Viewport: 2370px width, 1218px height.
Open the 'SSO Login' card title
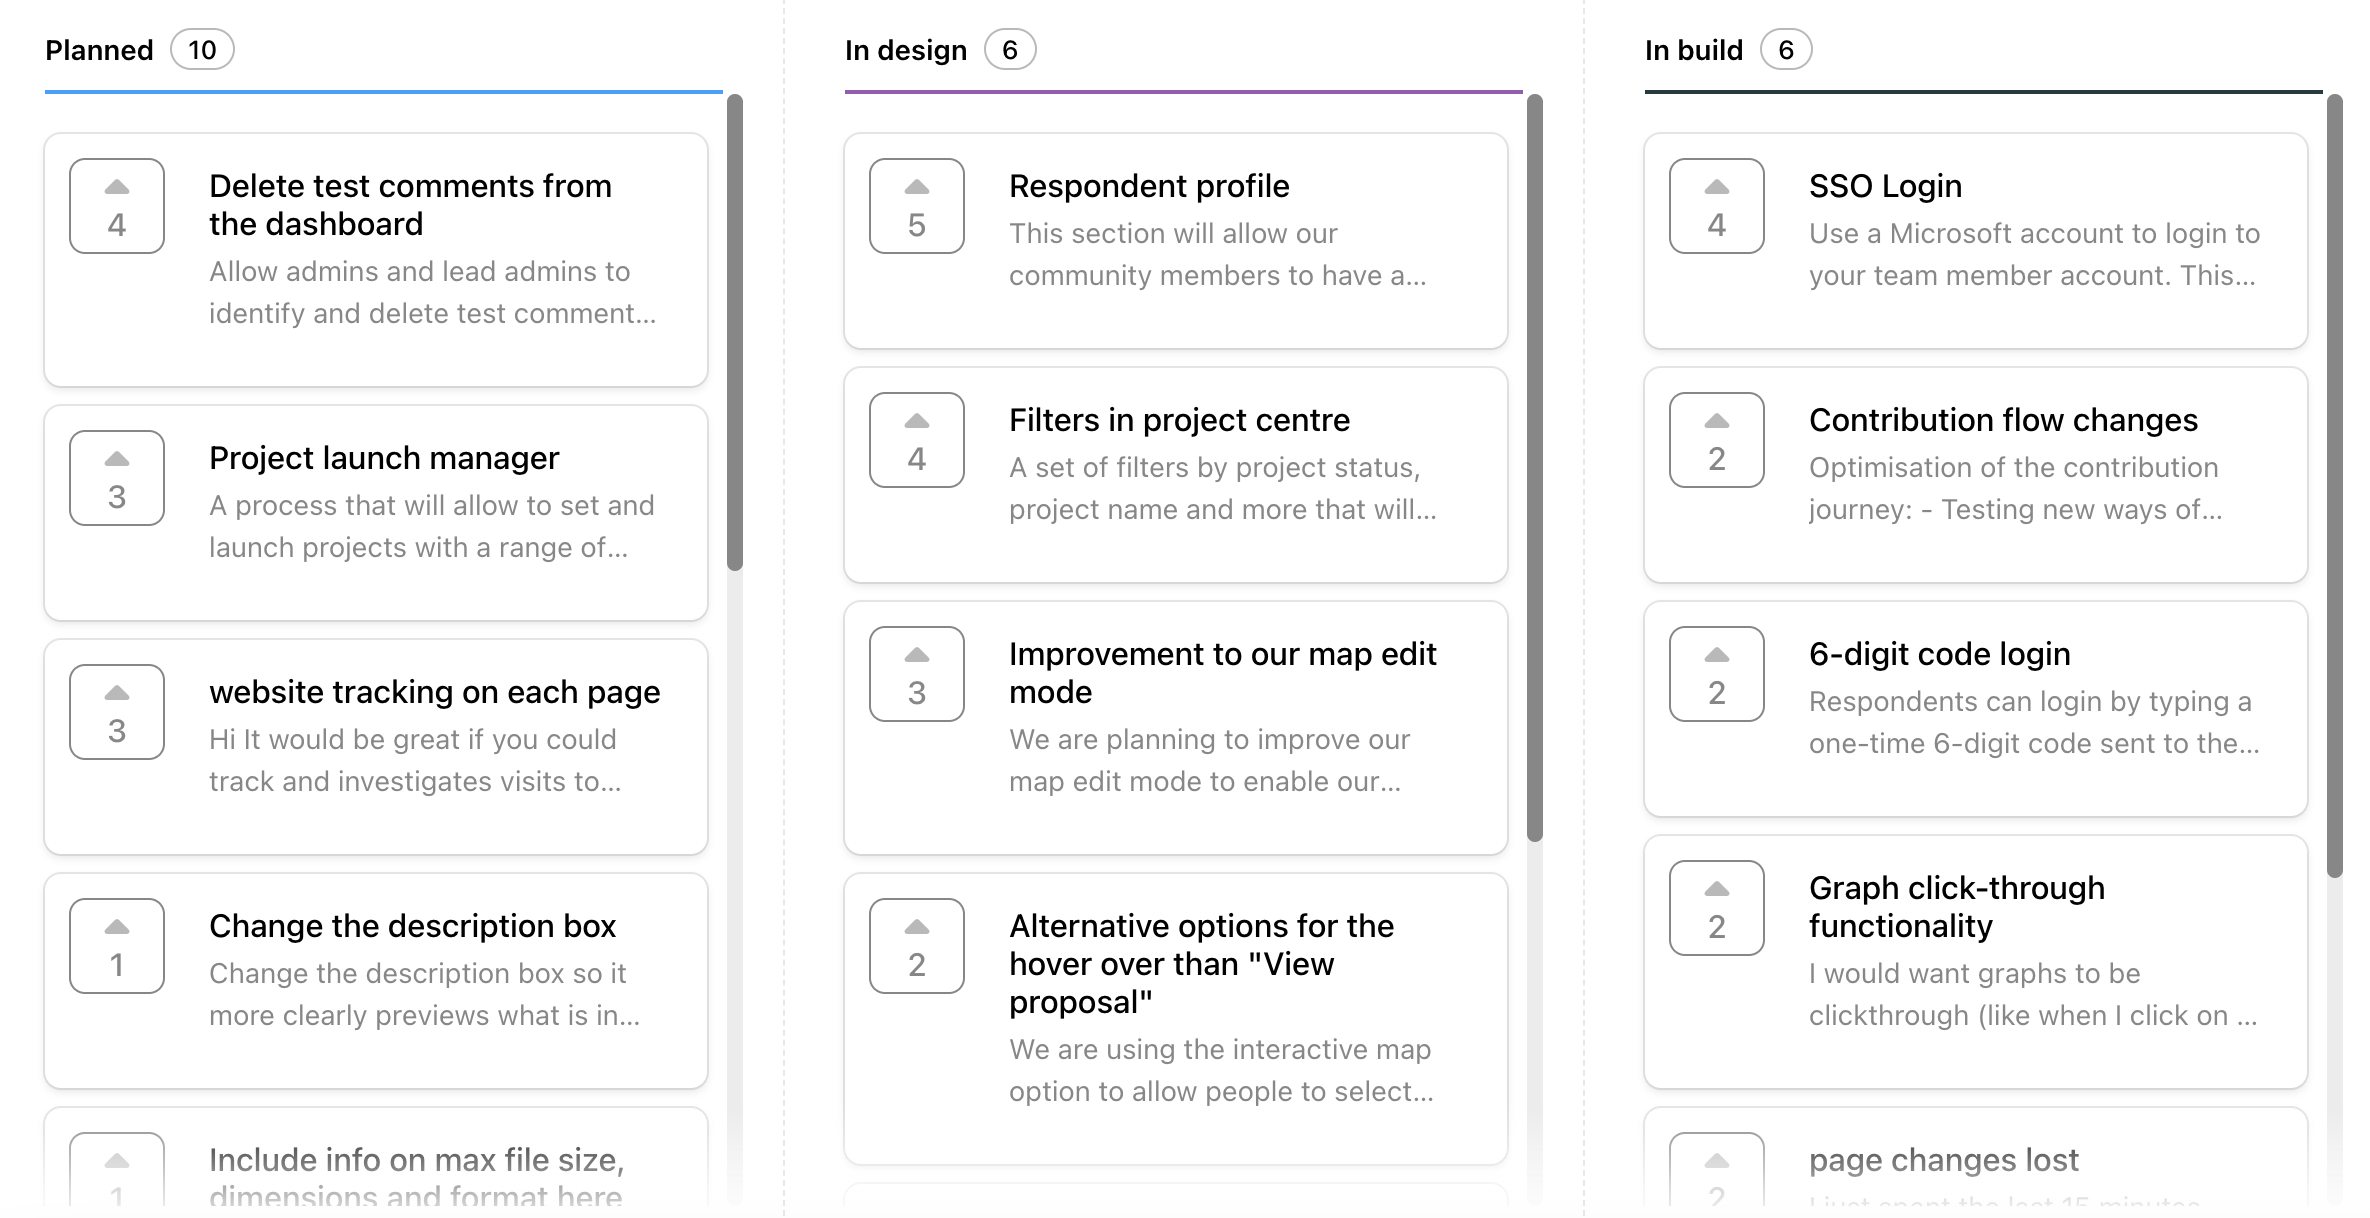coord(1885,186)
